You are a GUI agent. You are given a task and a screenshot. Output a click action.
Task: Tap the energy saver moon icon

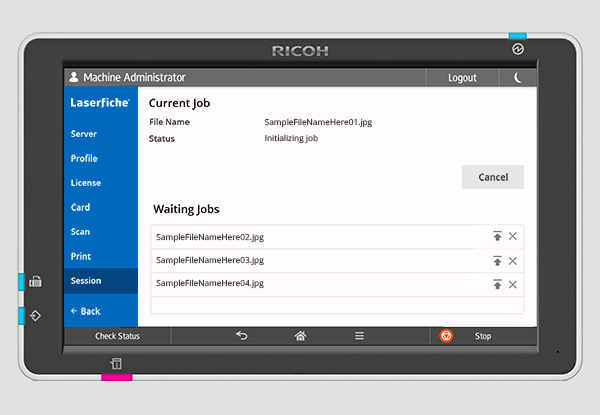pyautogui.click(x=518, y=78)
